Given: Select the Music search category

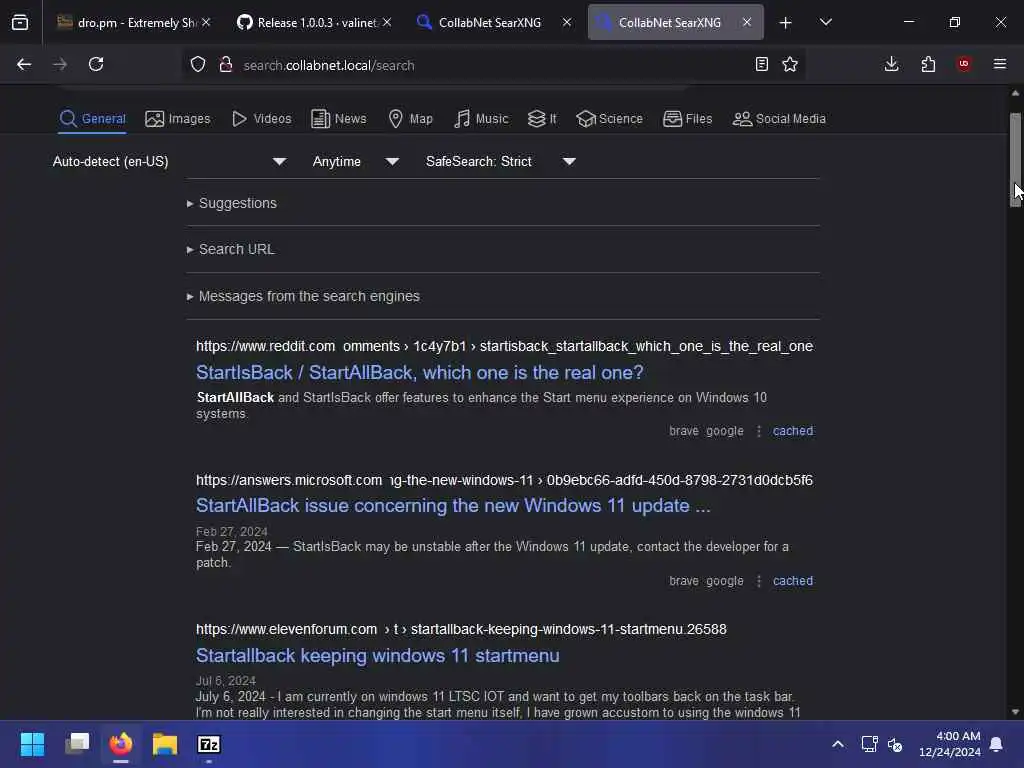Looking at the screenshot, I should coord(481,119).
